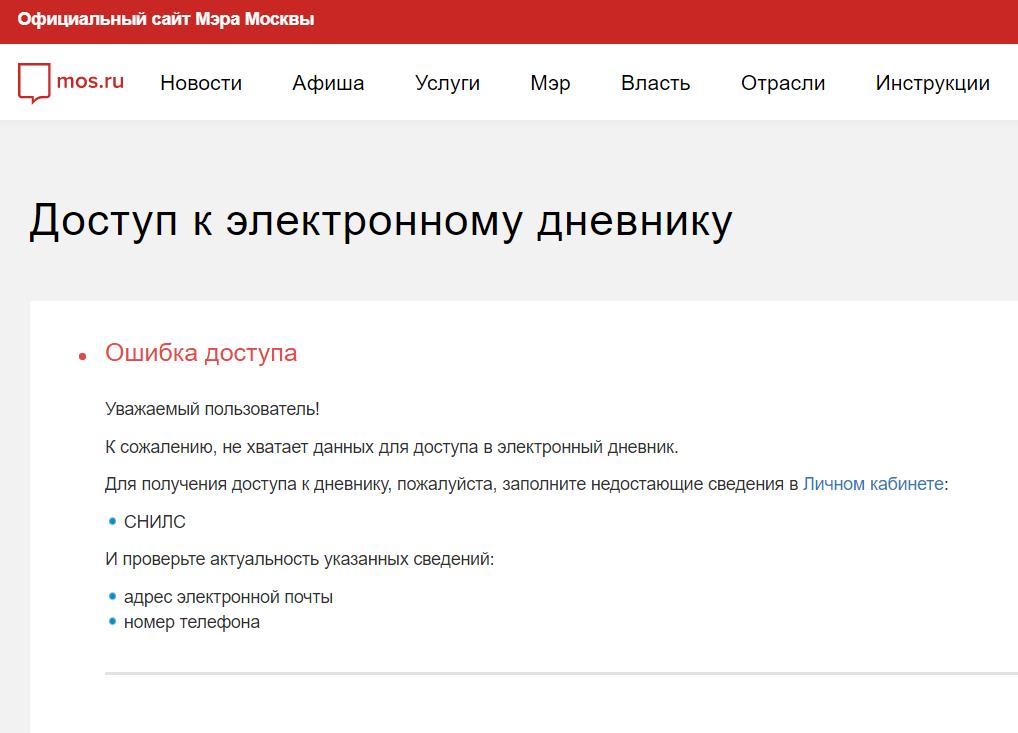This screenshot has height=733, width=1018.
Task: Click the адрес электронной почты list item
Action: coord(228,597)
